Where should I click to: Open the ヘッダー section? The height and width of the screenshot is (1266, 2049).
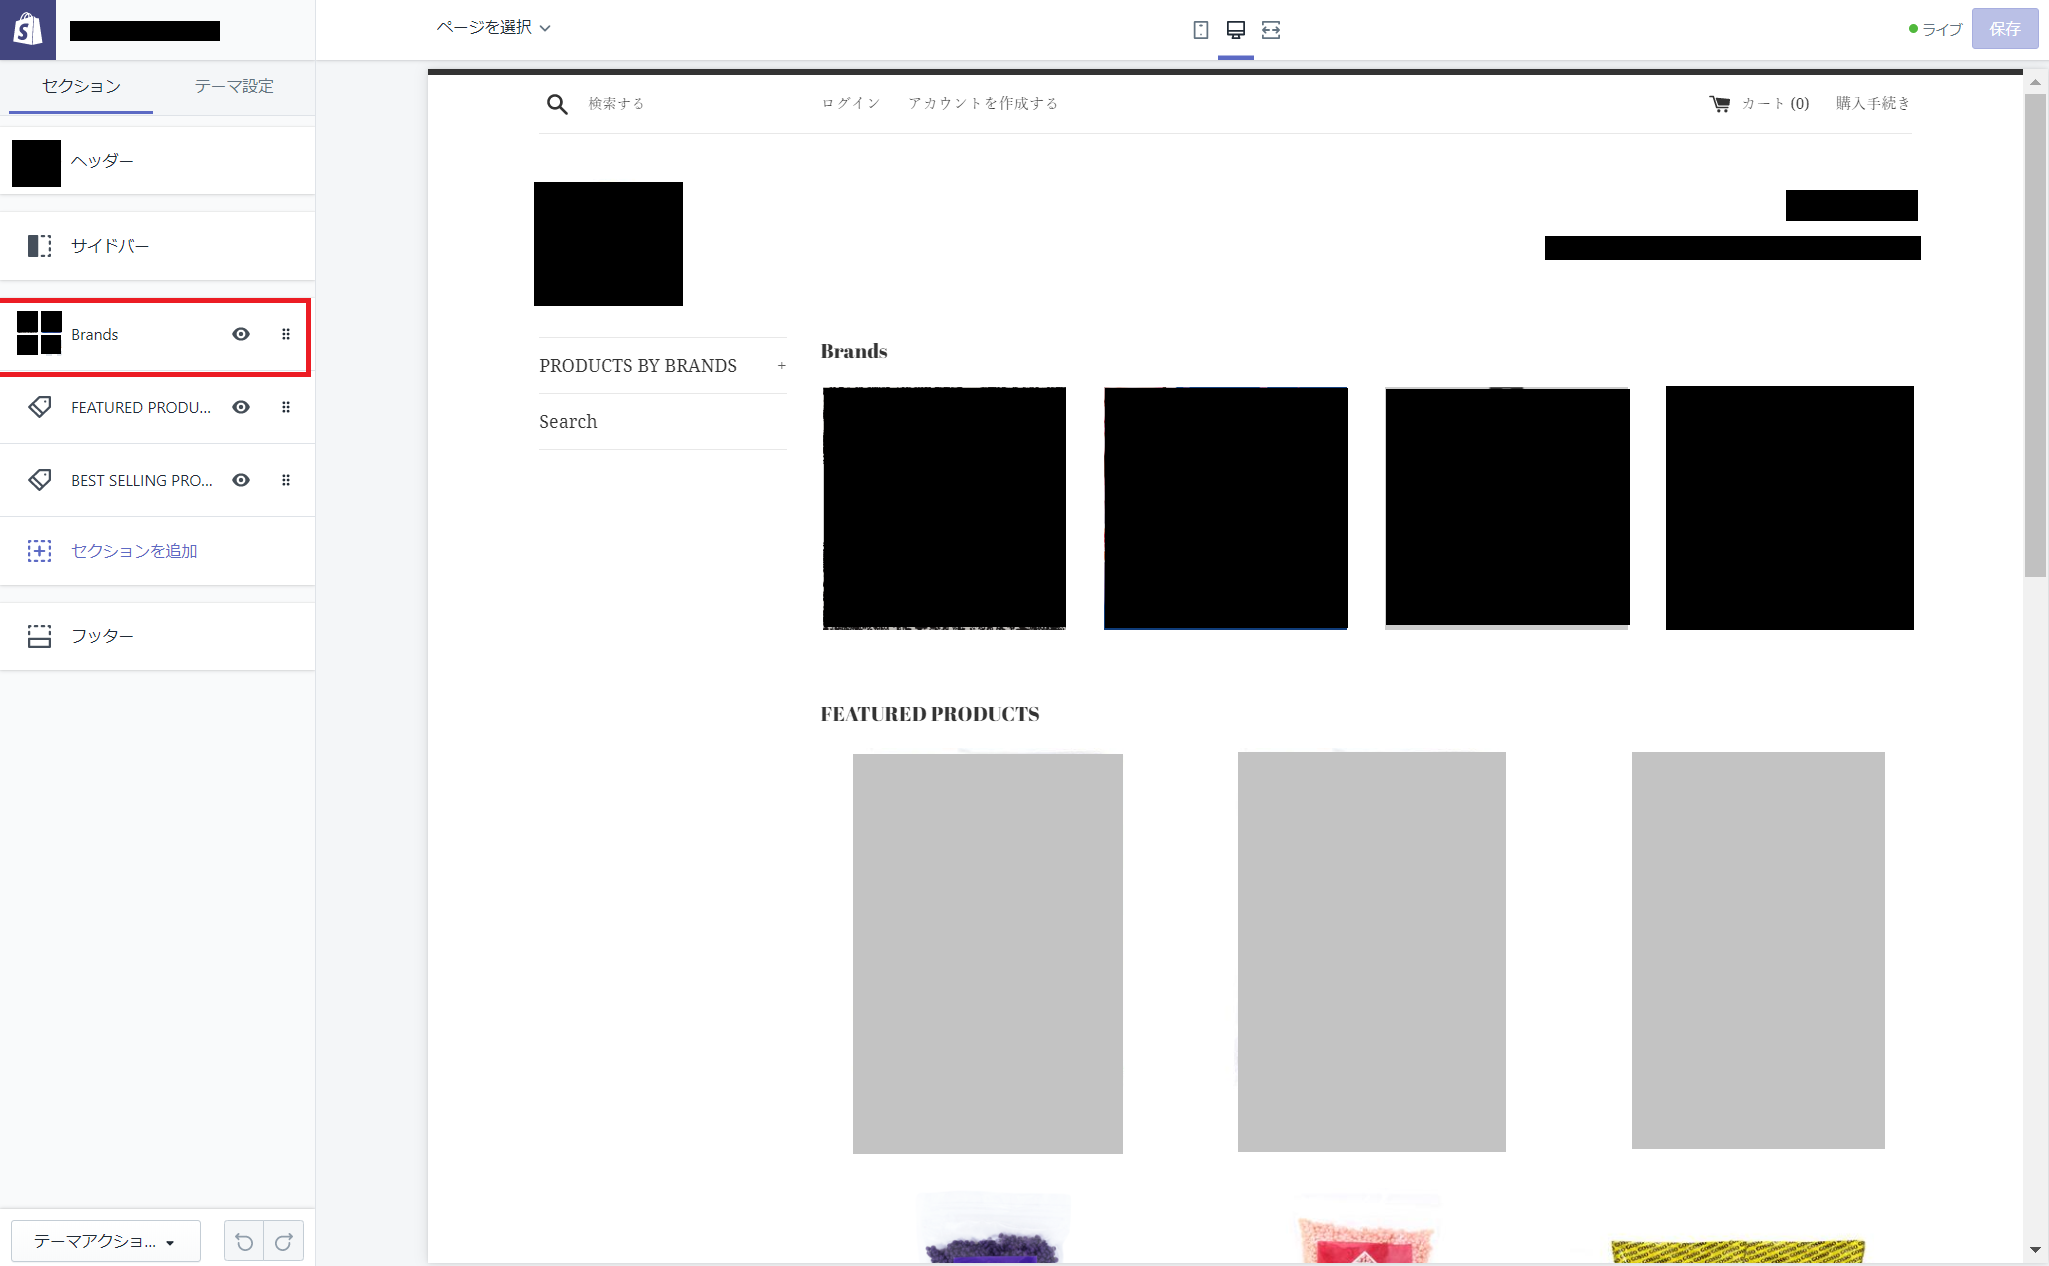pyautogui.click(x=157, y=161)
